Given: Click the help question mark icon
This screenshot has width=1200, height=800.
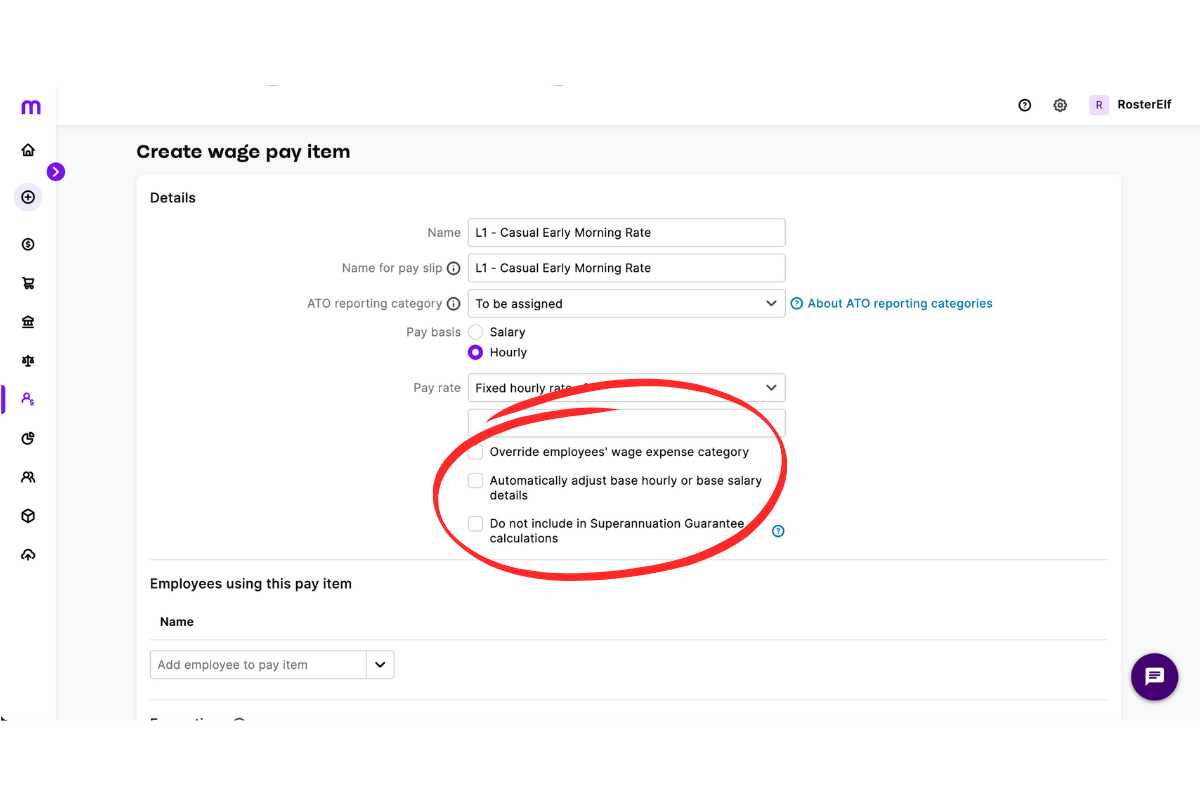Looking at the screenshot, I should [1024, 104].
